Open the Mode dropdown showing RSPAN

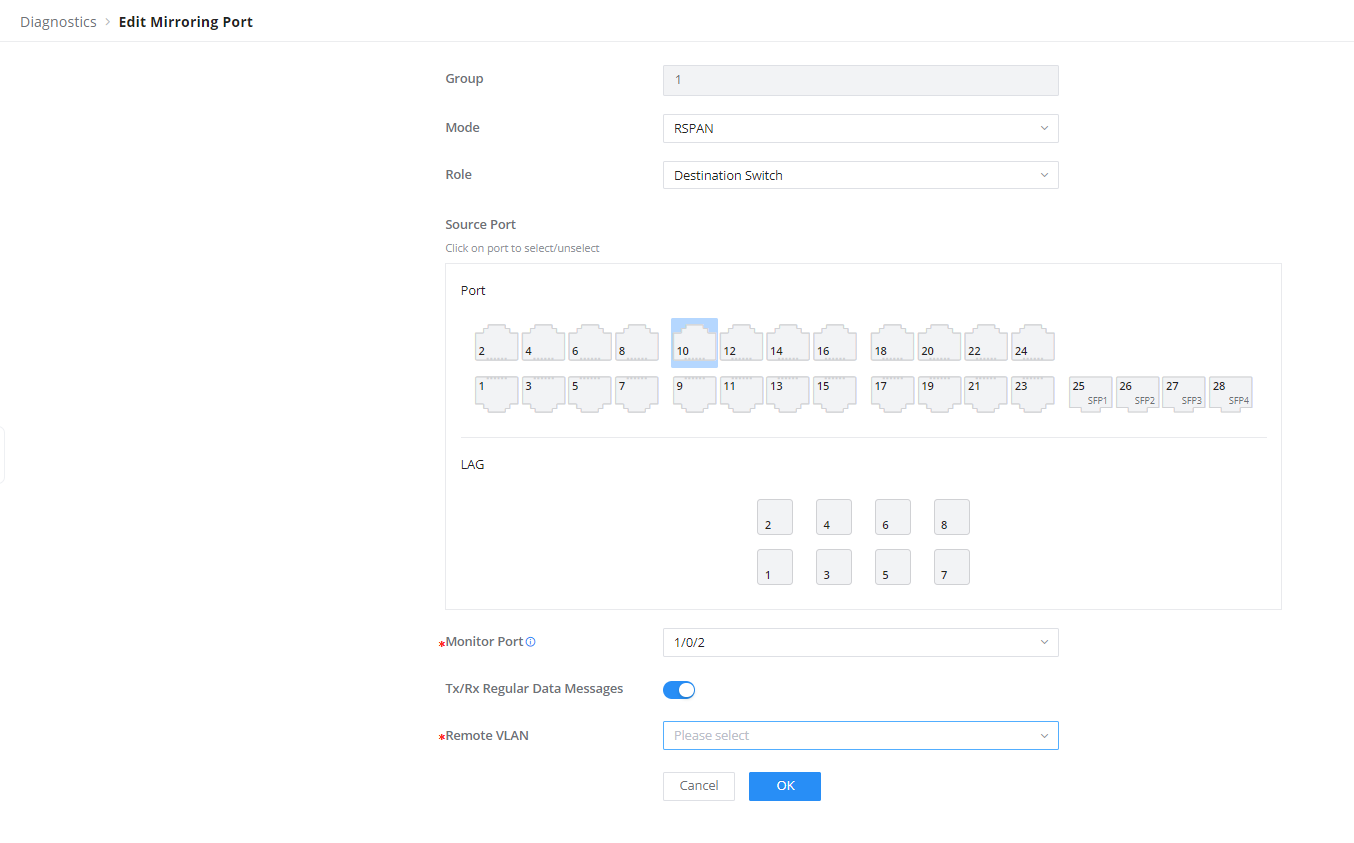(860, 128)
